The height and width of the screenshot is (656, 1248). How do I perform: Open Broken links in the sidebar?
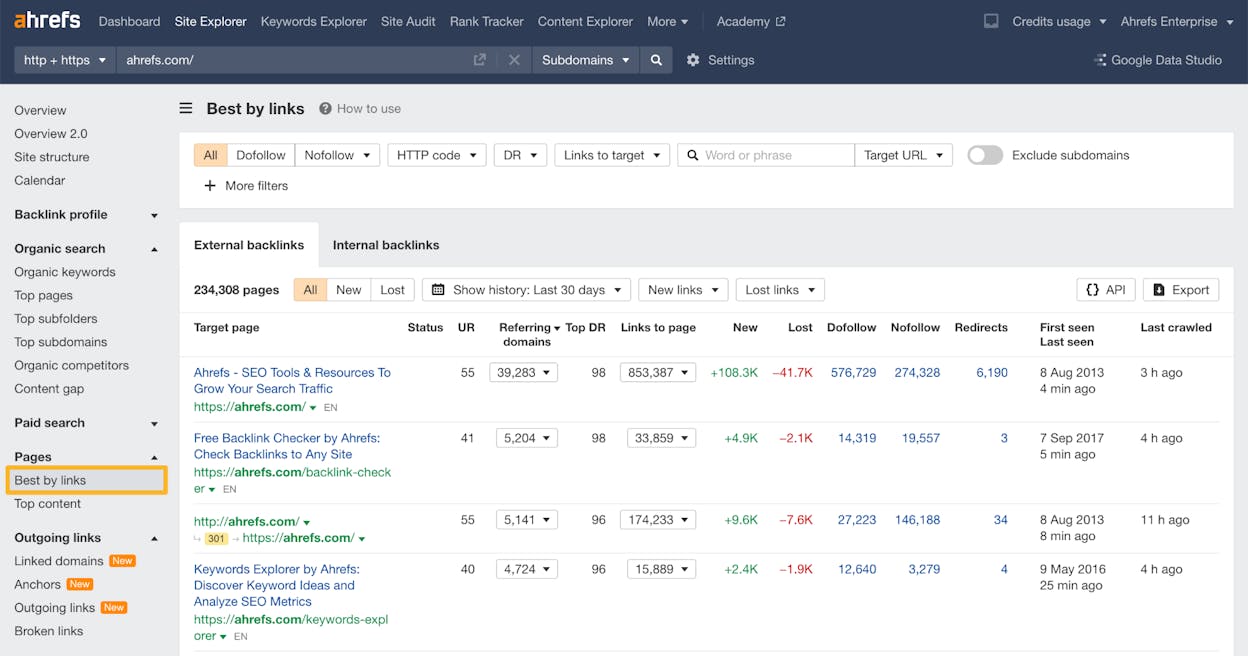tap(49, 631)
